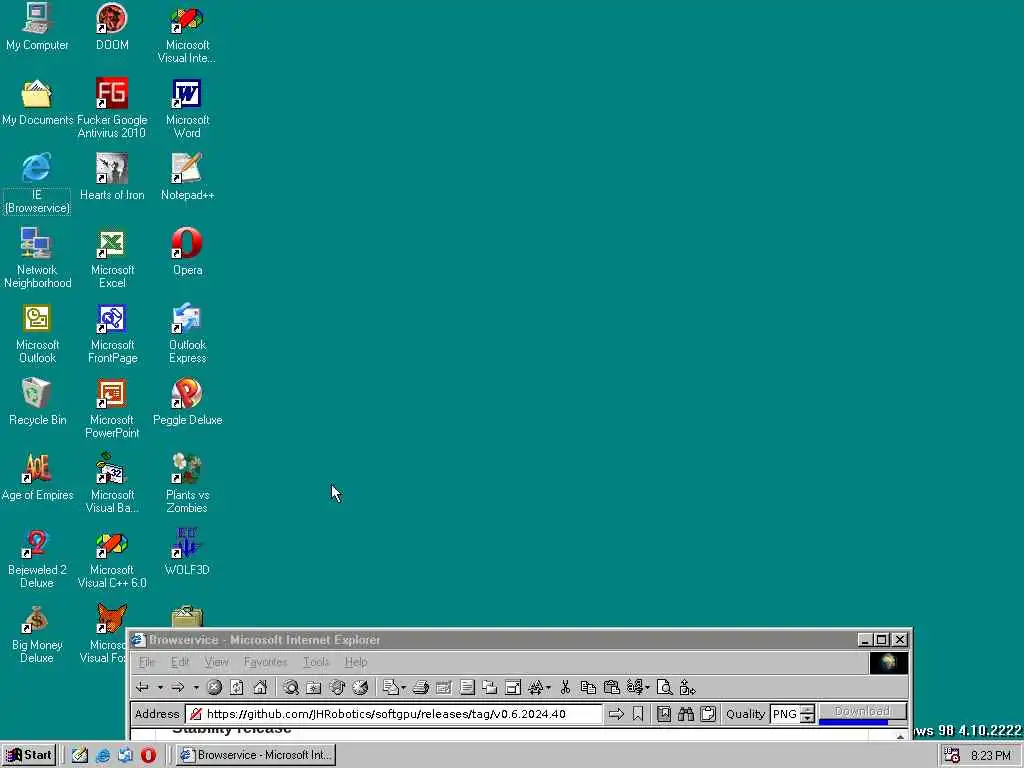The height and width of the screenshot is (768, 1024).
Task: Select the Peggle Deluxe desktop icon
Action: tap(187, 402)
